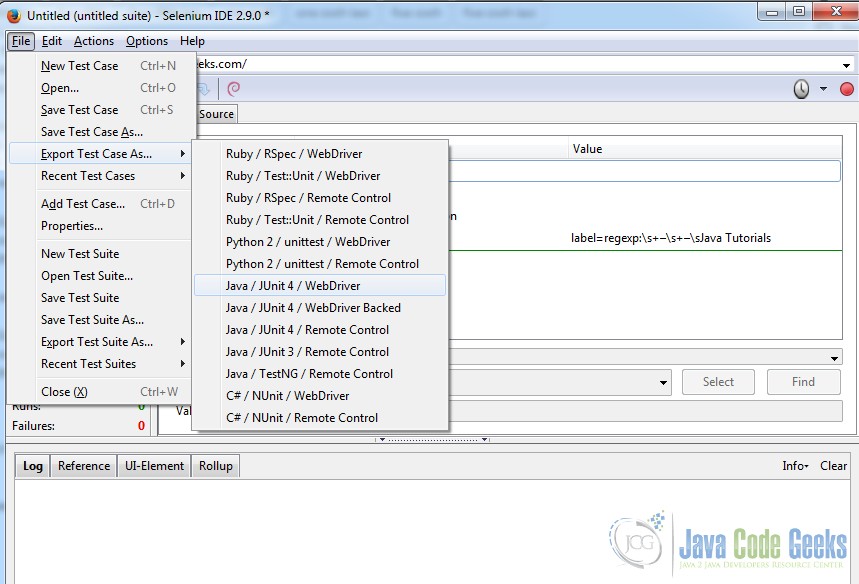Open the Options menu

pos(147,41)
